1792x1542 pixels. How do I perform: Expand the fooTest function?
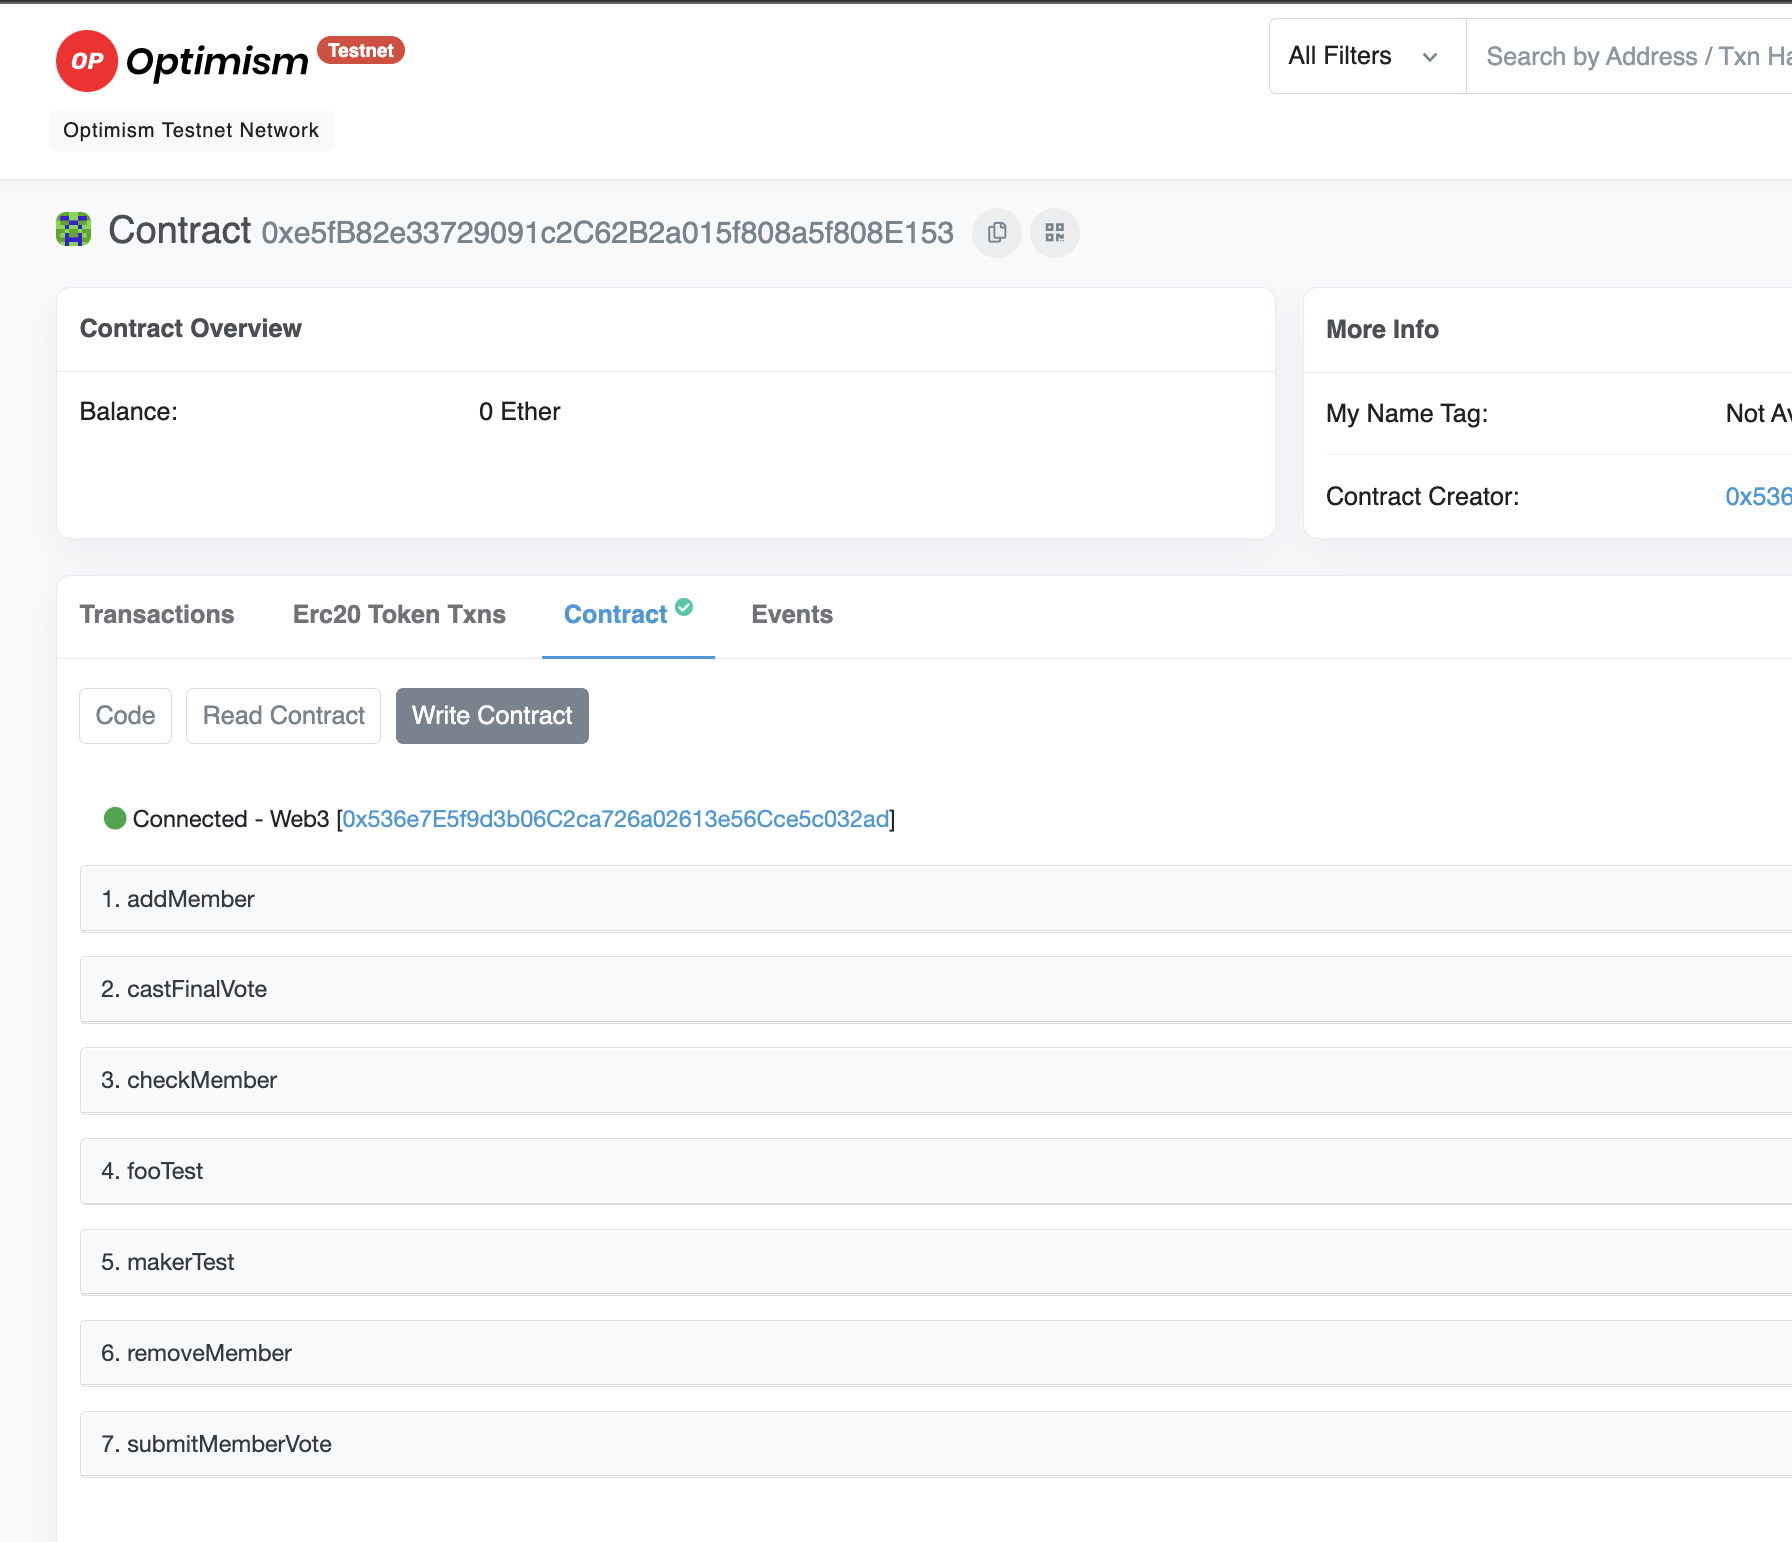coord(936,1171)
